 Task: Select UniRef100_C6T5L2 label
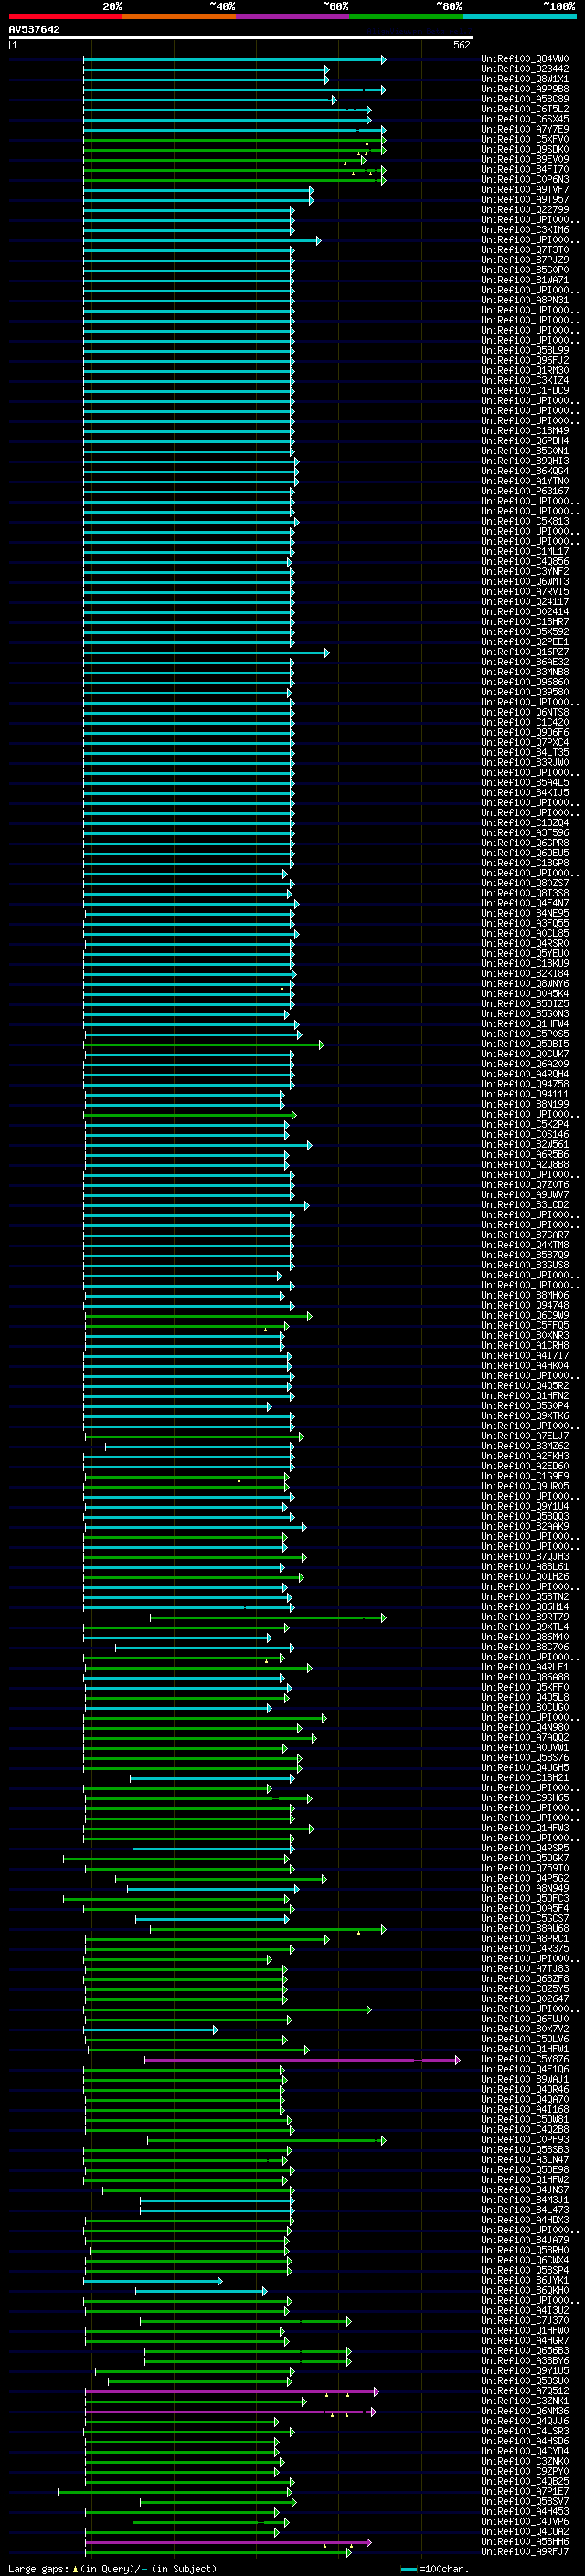tap(525, 110)
